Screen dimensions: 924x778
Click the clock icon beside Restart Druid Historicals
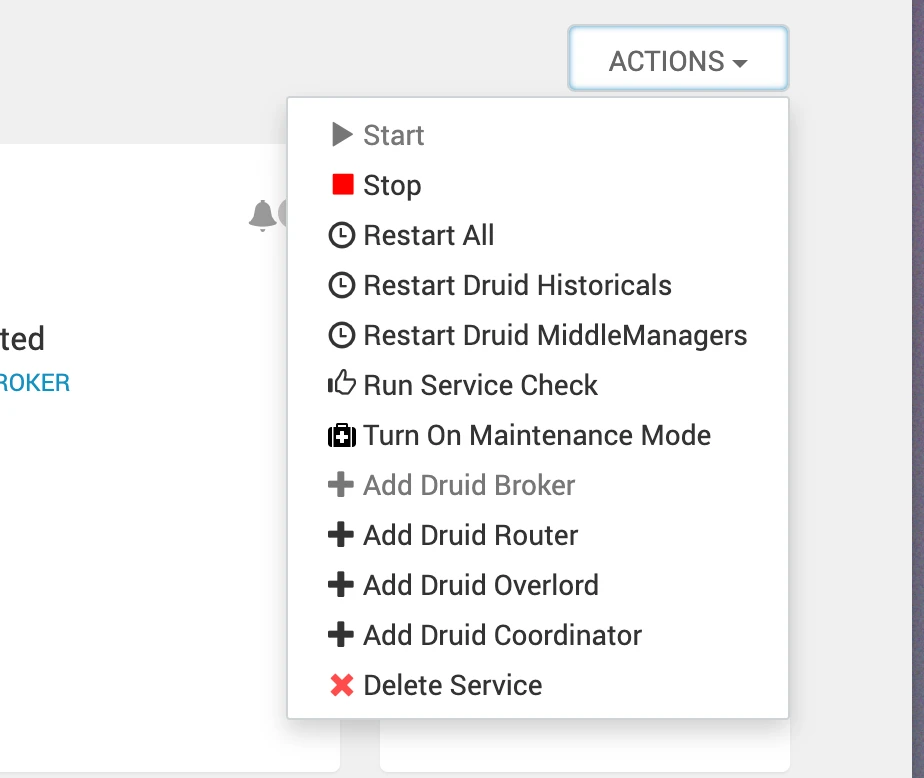[341, 285]
